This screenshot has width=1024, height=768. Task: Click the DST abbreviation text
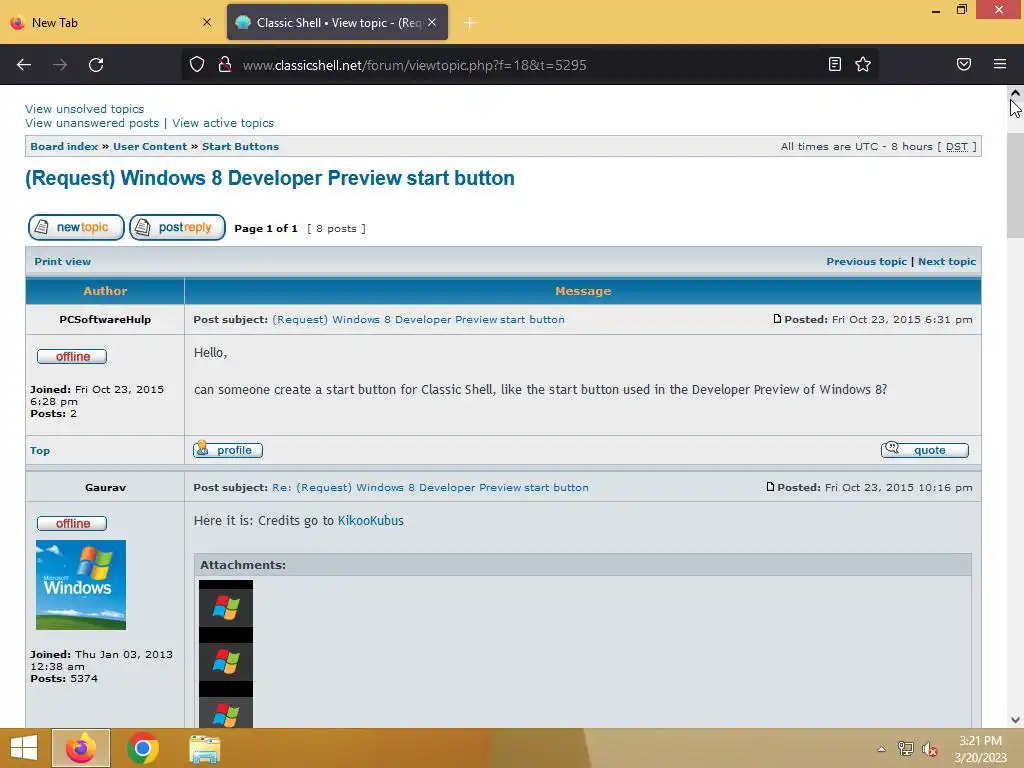957,146
